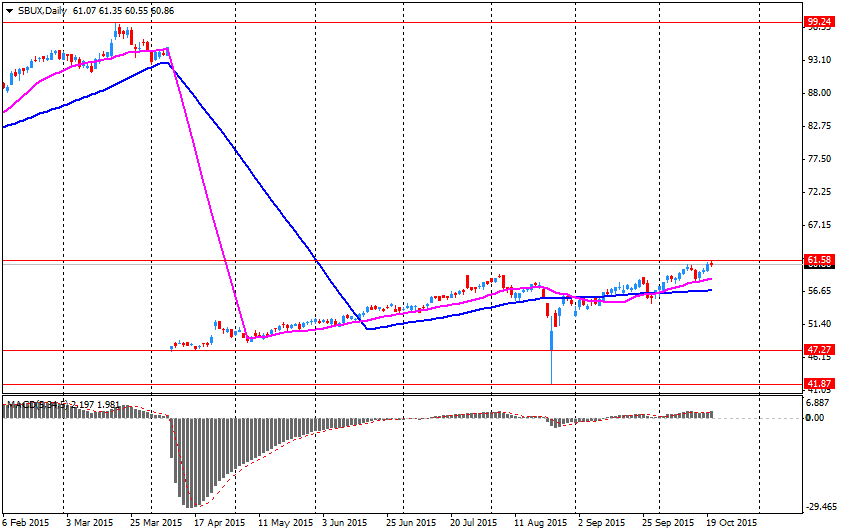842x531 pixels.
Task: Click the 3 Mar 2015 date label
Action: pyautogui.click(x=90, y=522)
